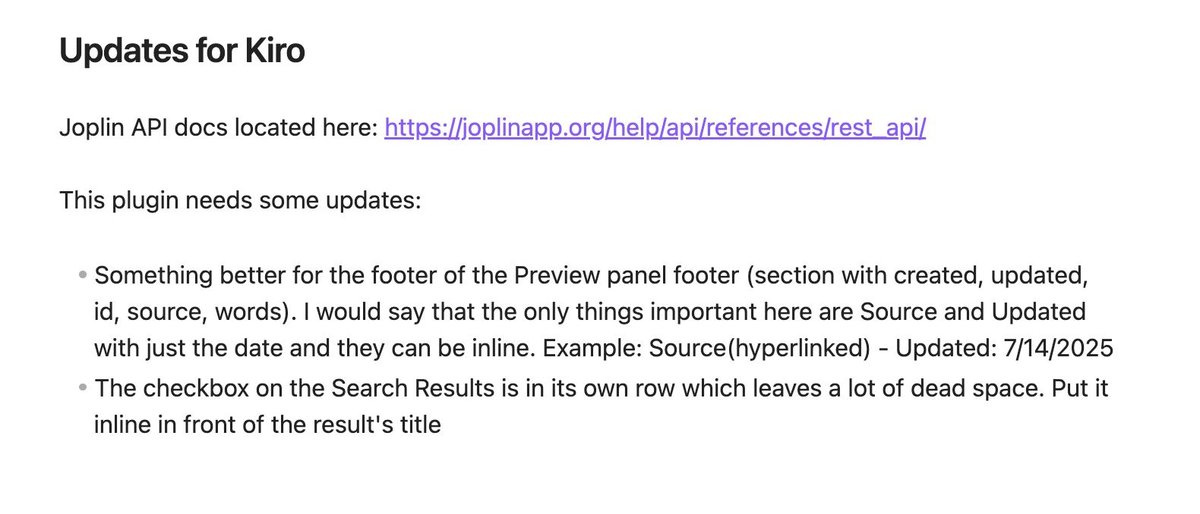The image size is (1200, 514).
Task: Click the "Joplin API docs located here:" text
Action: (218, 129)
